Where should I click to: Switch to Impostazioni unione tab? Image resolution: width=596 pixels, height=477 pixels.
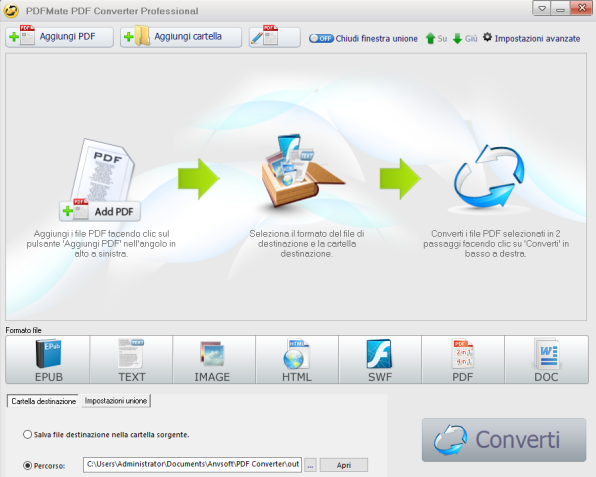(116, 401)
